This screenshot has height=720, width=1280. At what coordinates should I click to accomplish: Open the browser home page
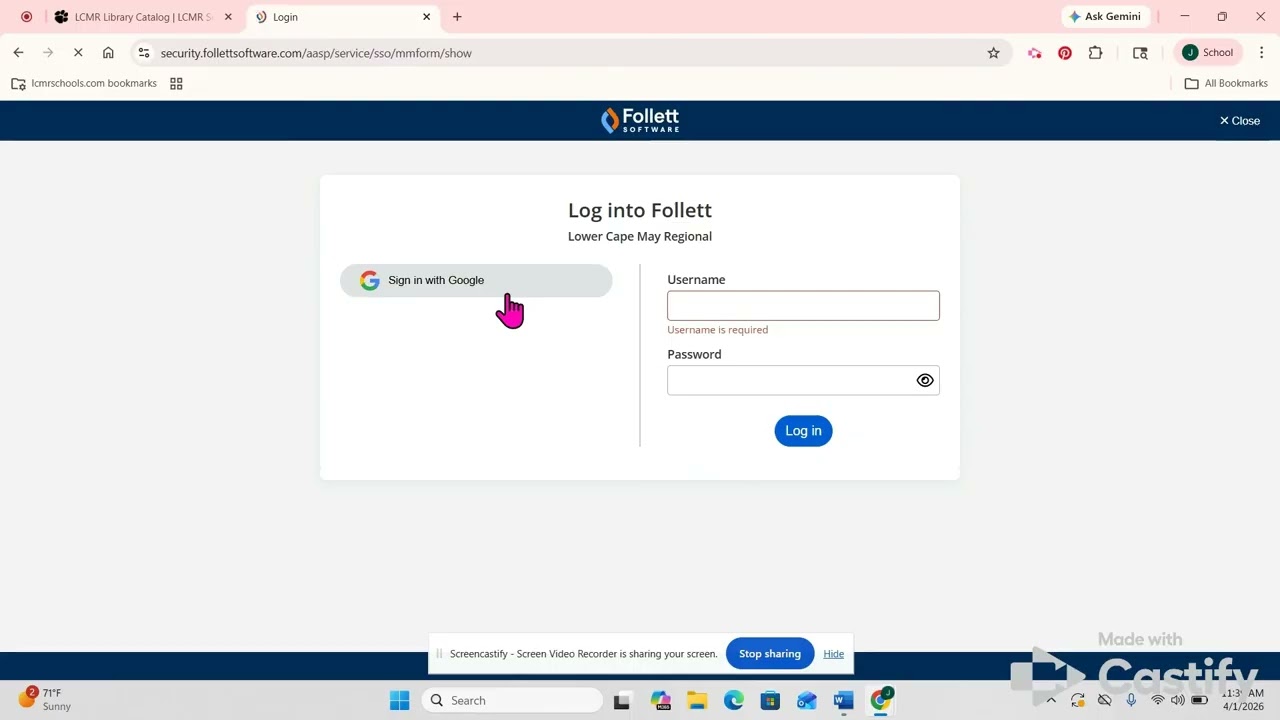[108, 53]
